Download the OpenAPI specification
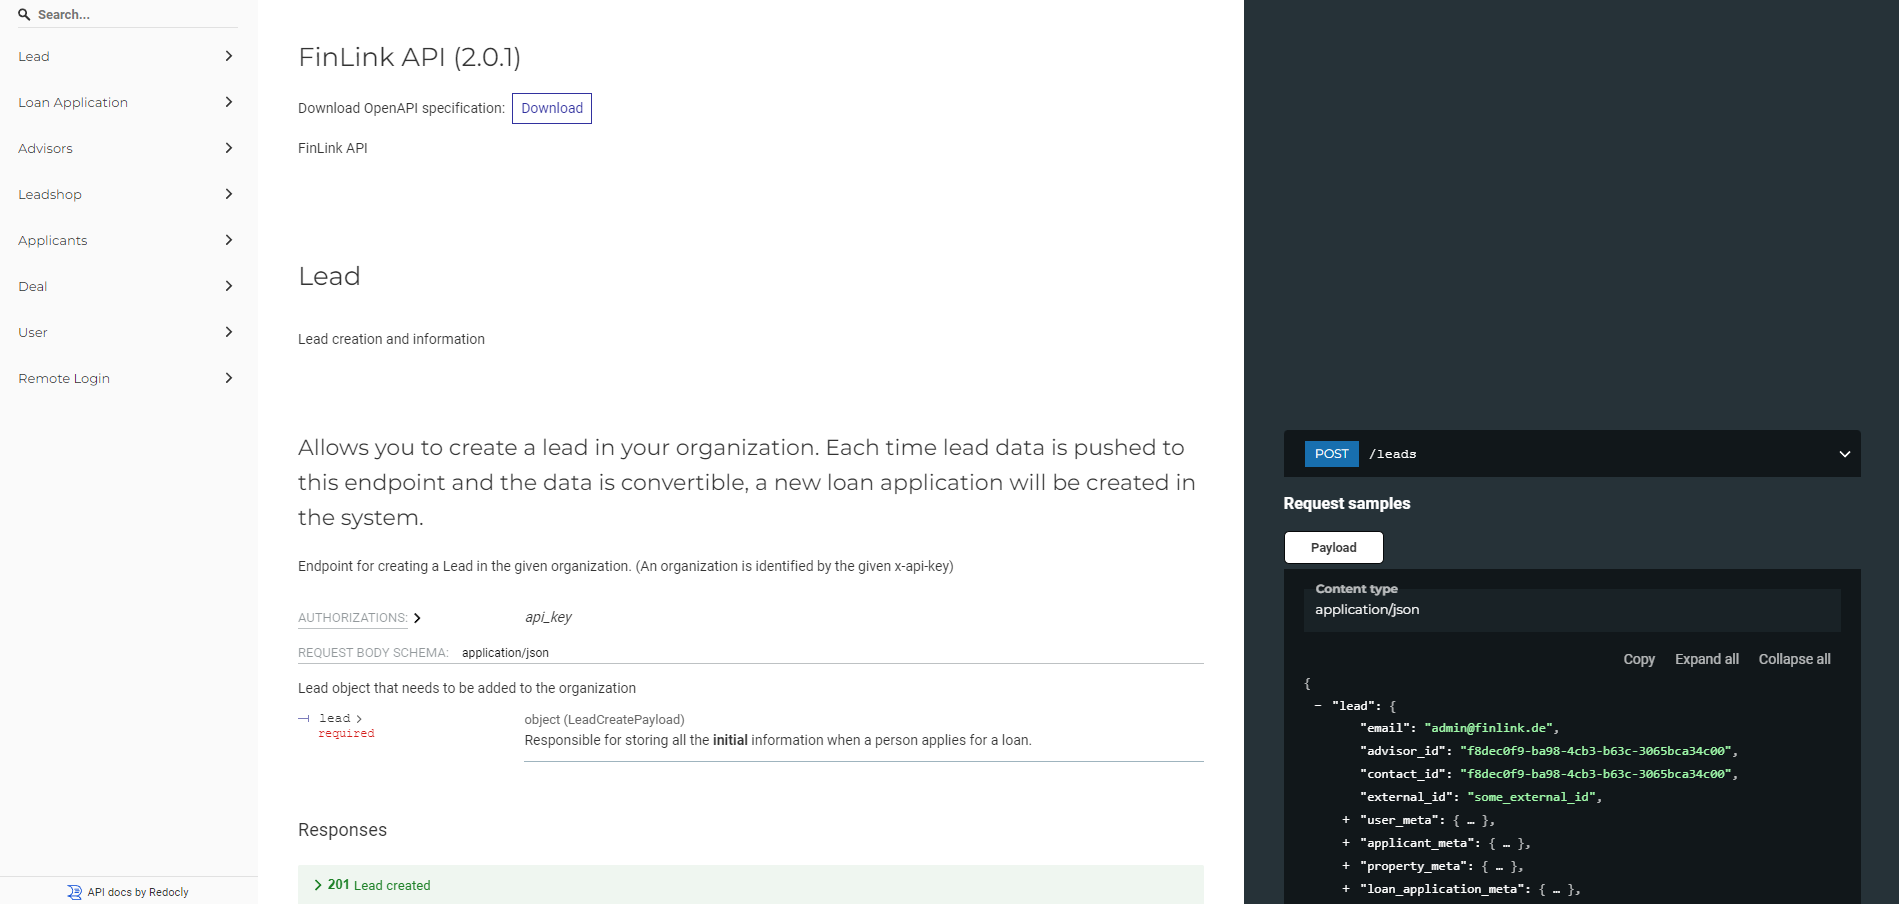Viewport: 1899px width, 904px height. (x=552, y=108)
